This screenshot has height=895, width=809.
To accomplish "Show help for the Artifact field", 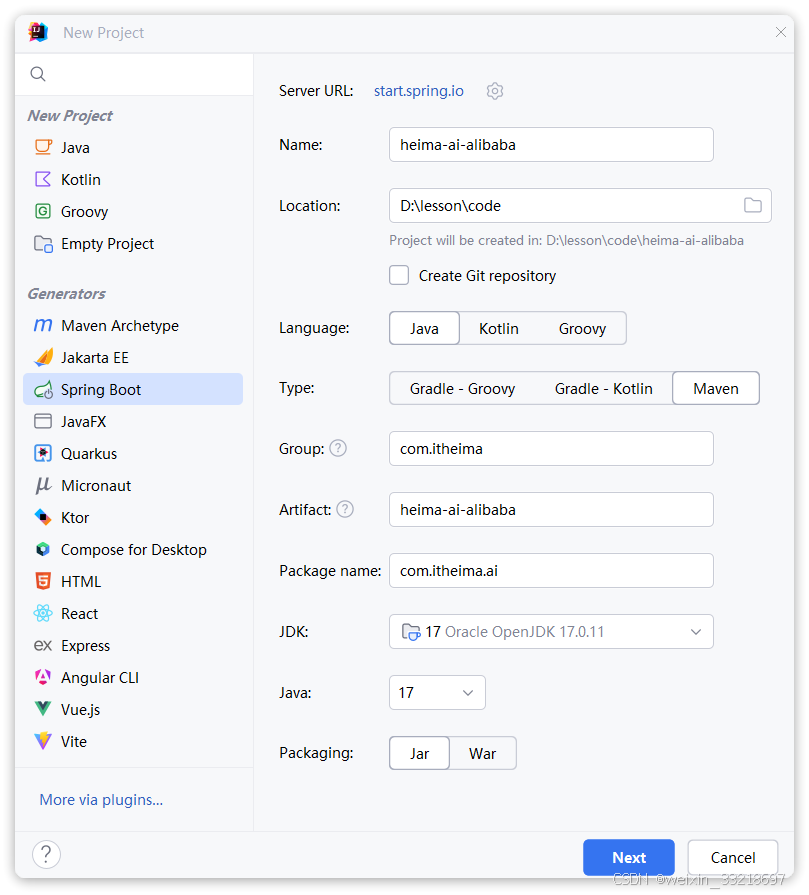I will [x=345, y=509].
